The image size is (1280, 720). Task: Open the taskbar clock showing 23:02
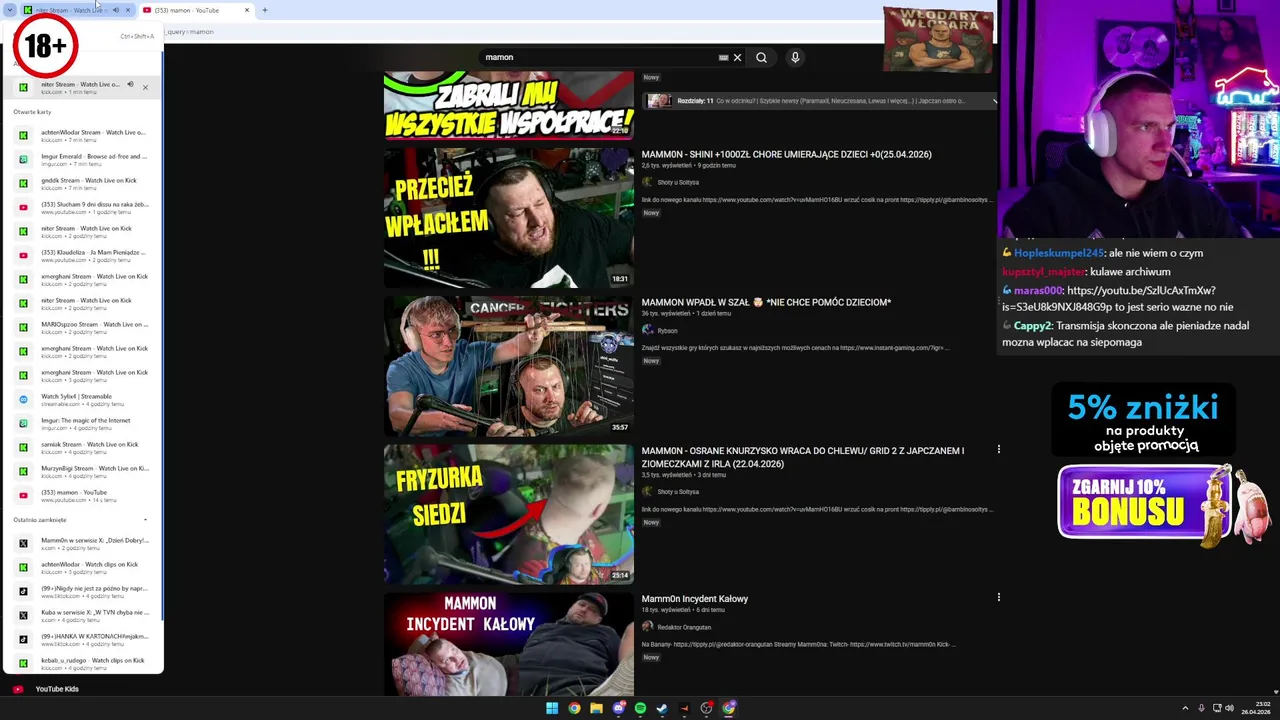coord(1256,708)
